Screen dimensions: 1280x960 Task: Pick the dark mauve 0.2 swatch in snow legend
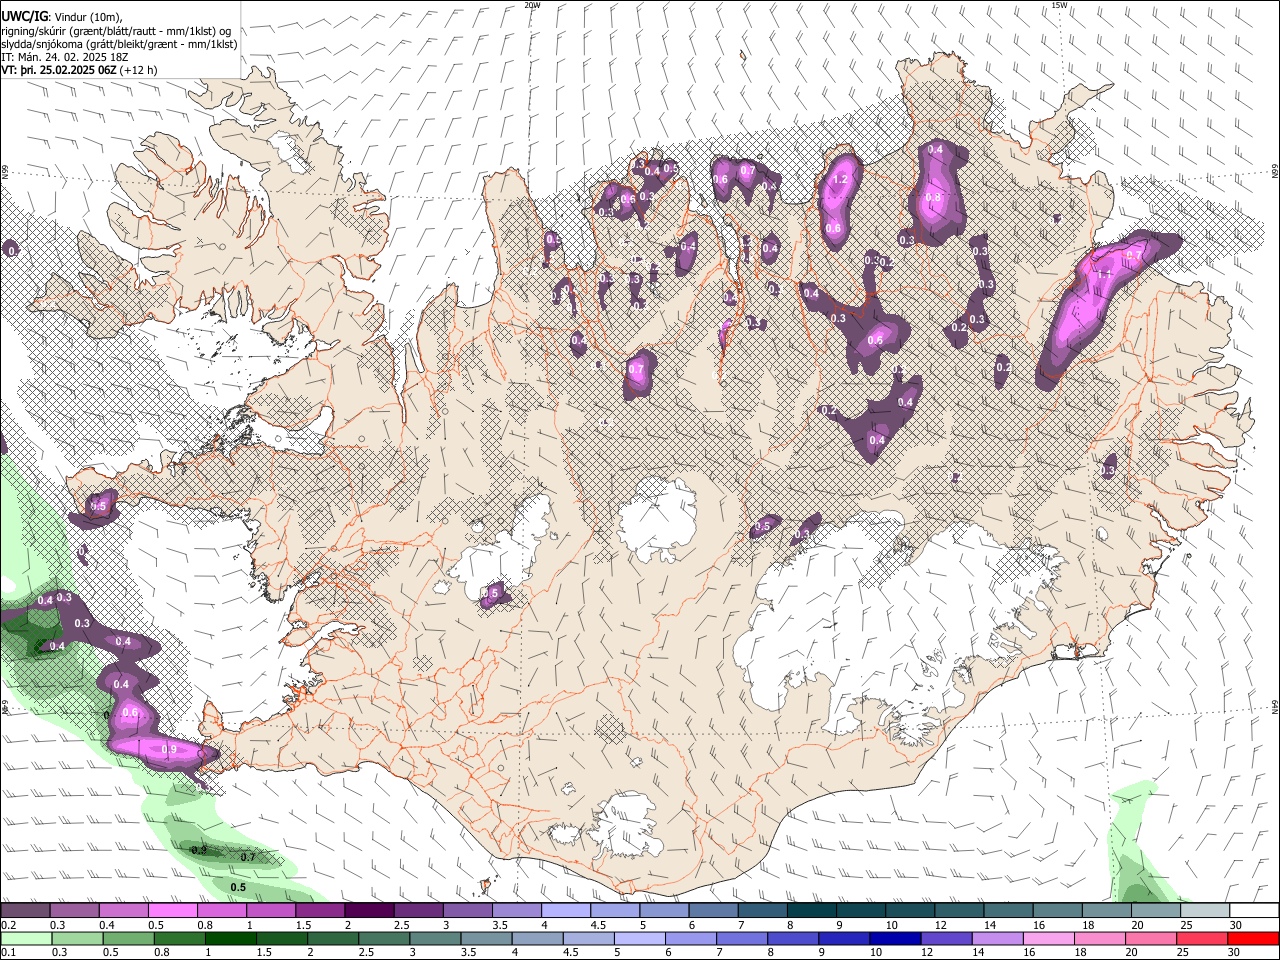25,910
